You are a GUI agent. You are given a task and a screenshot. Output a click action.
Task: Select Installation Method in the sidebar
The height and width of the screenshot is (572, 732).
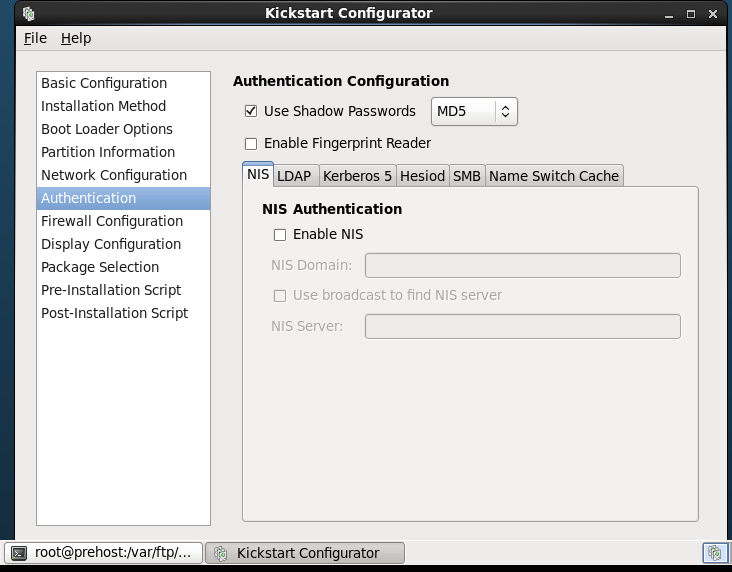tap(123, 106)
